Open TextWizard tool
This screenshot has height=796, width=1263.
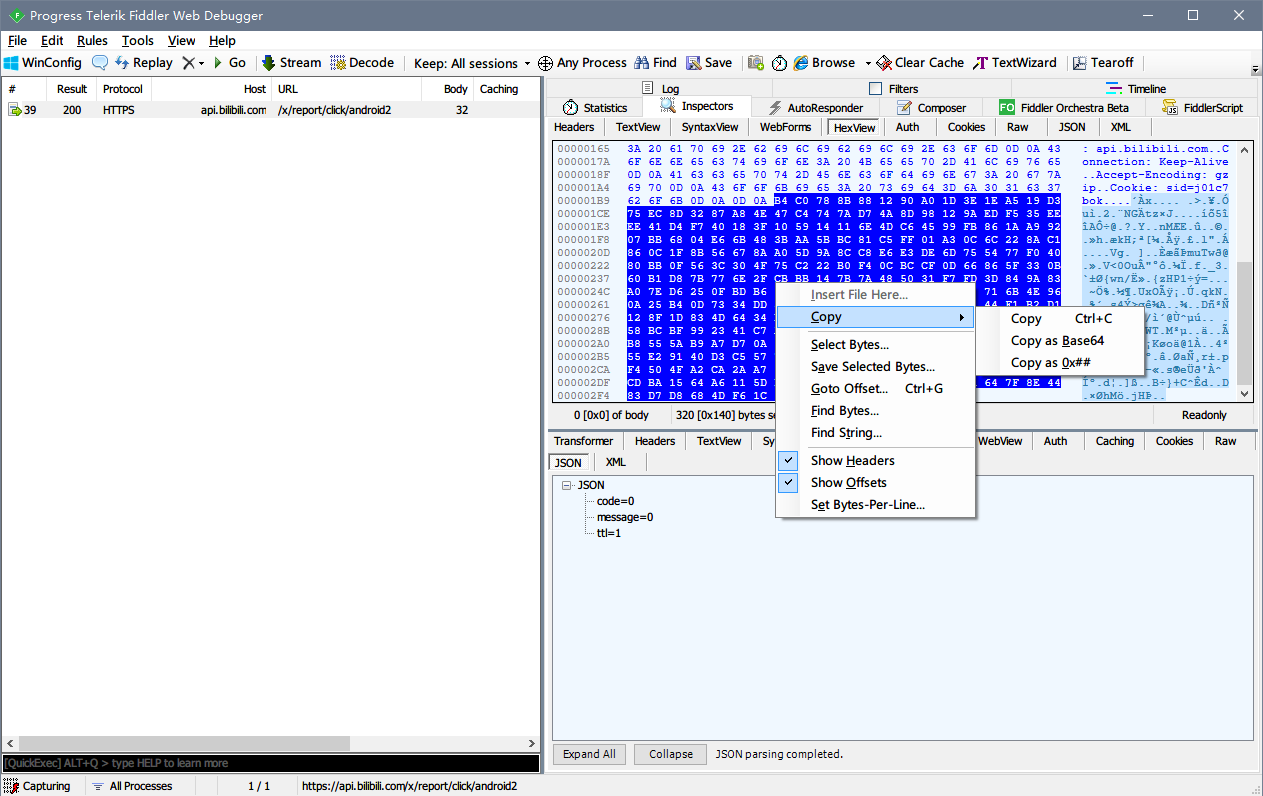point(1015,63)
